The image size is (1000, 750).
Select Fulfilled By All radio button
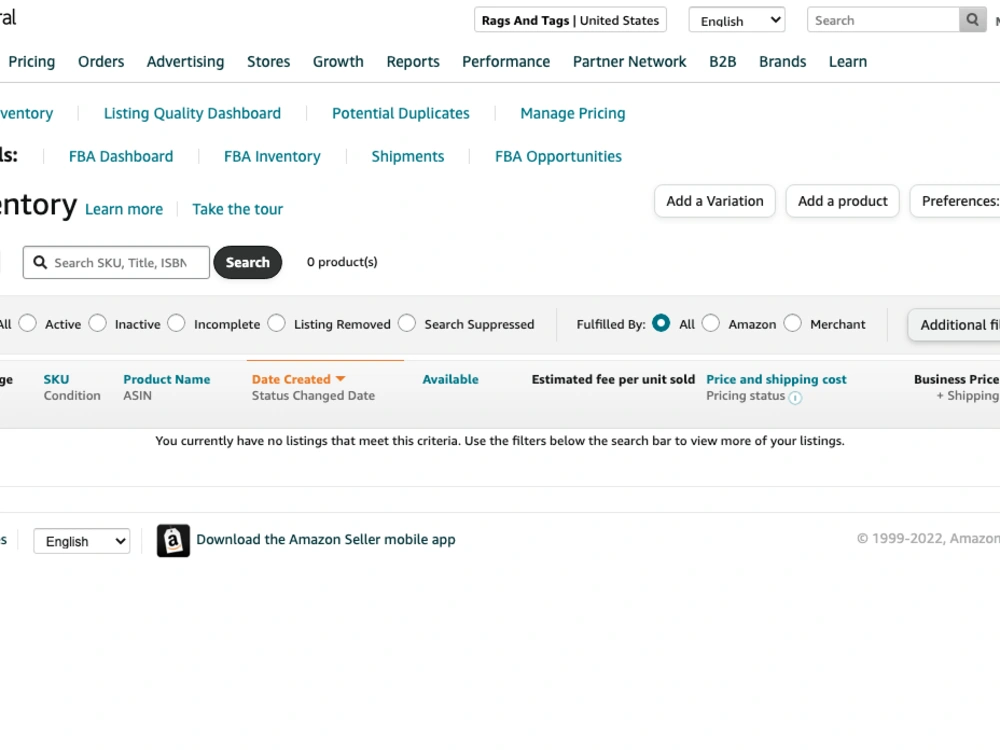point(661,323)
